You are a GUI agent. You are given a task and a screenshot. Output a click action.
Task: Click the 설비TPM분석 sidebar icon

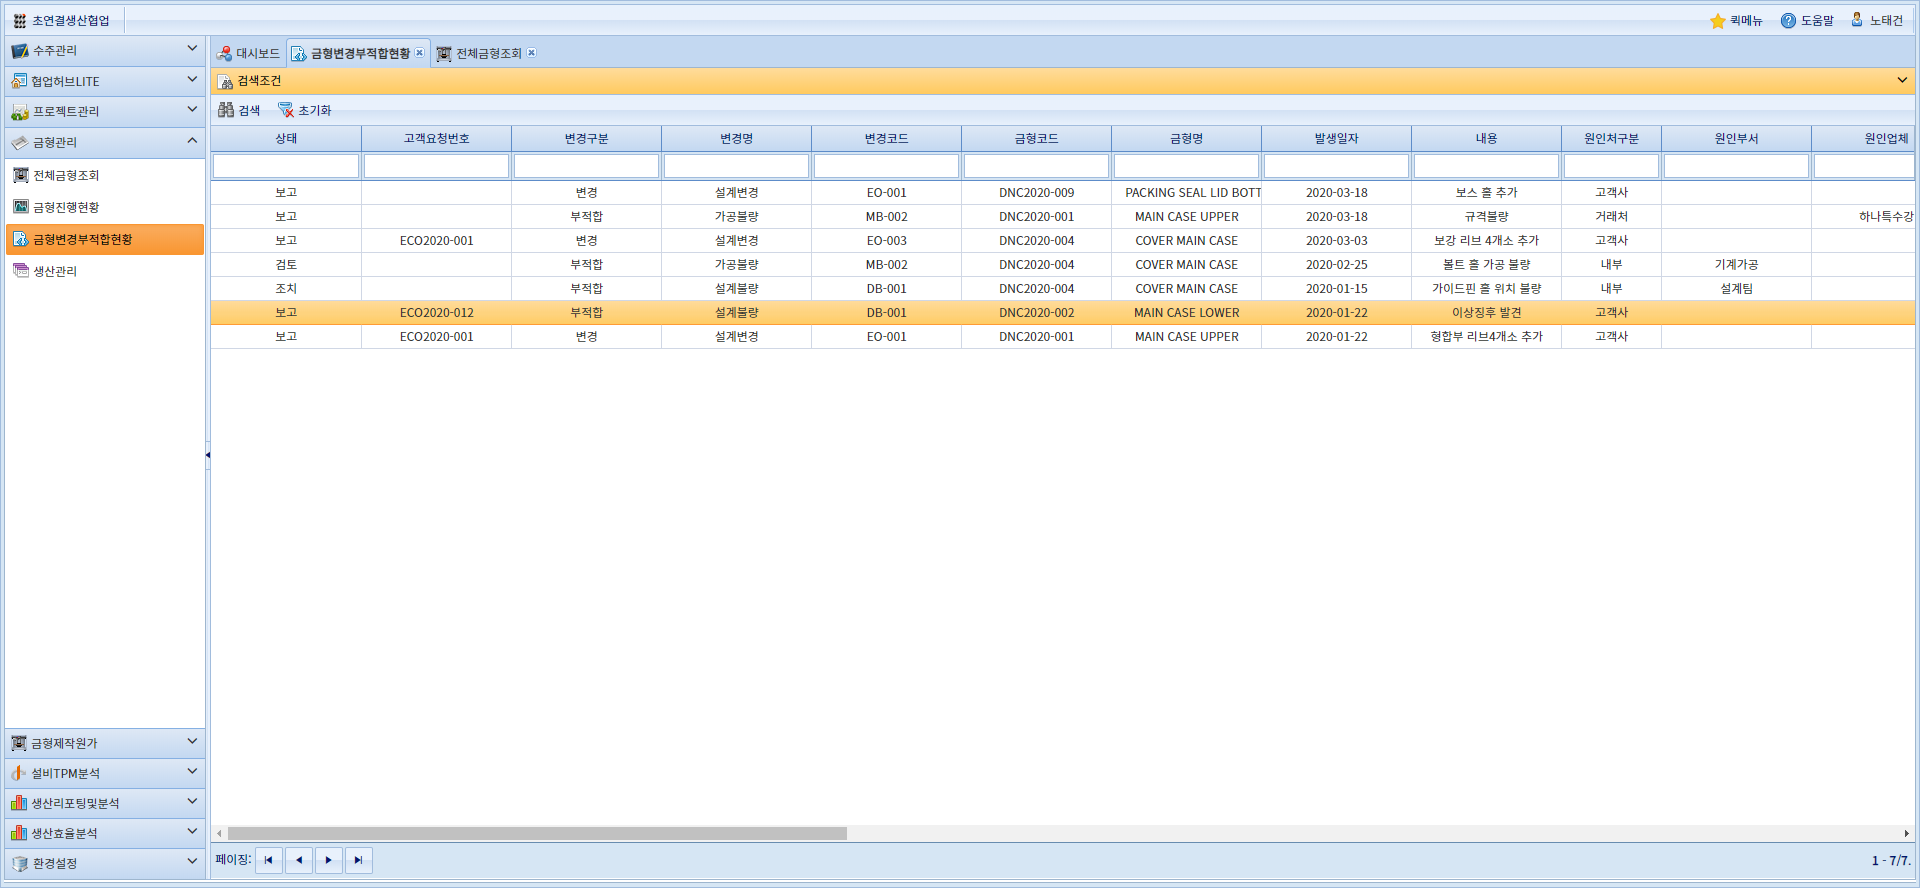(19, 774)
